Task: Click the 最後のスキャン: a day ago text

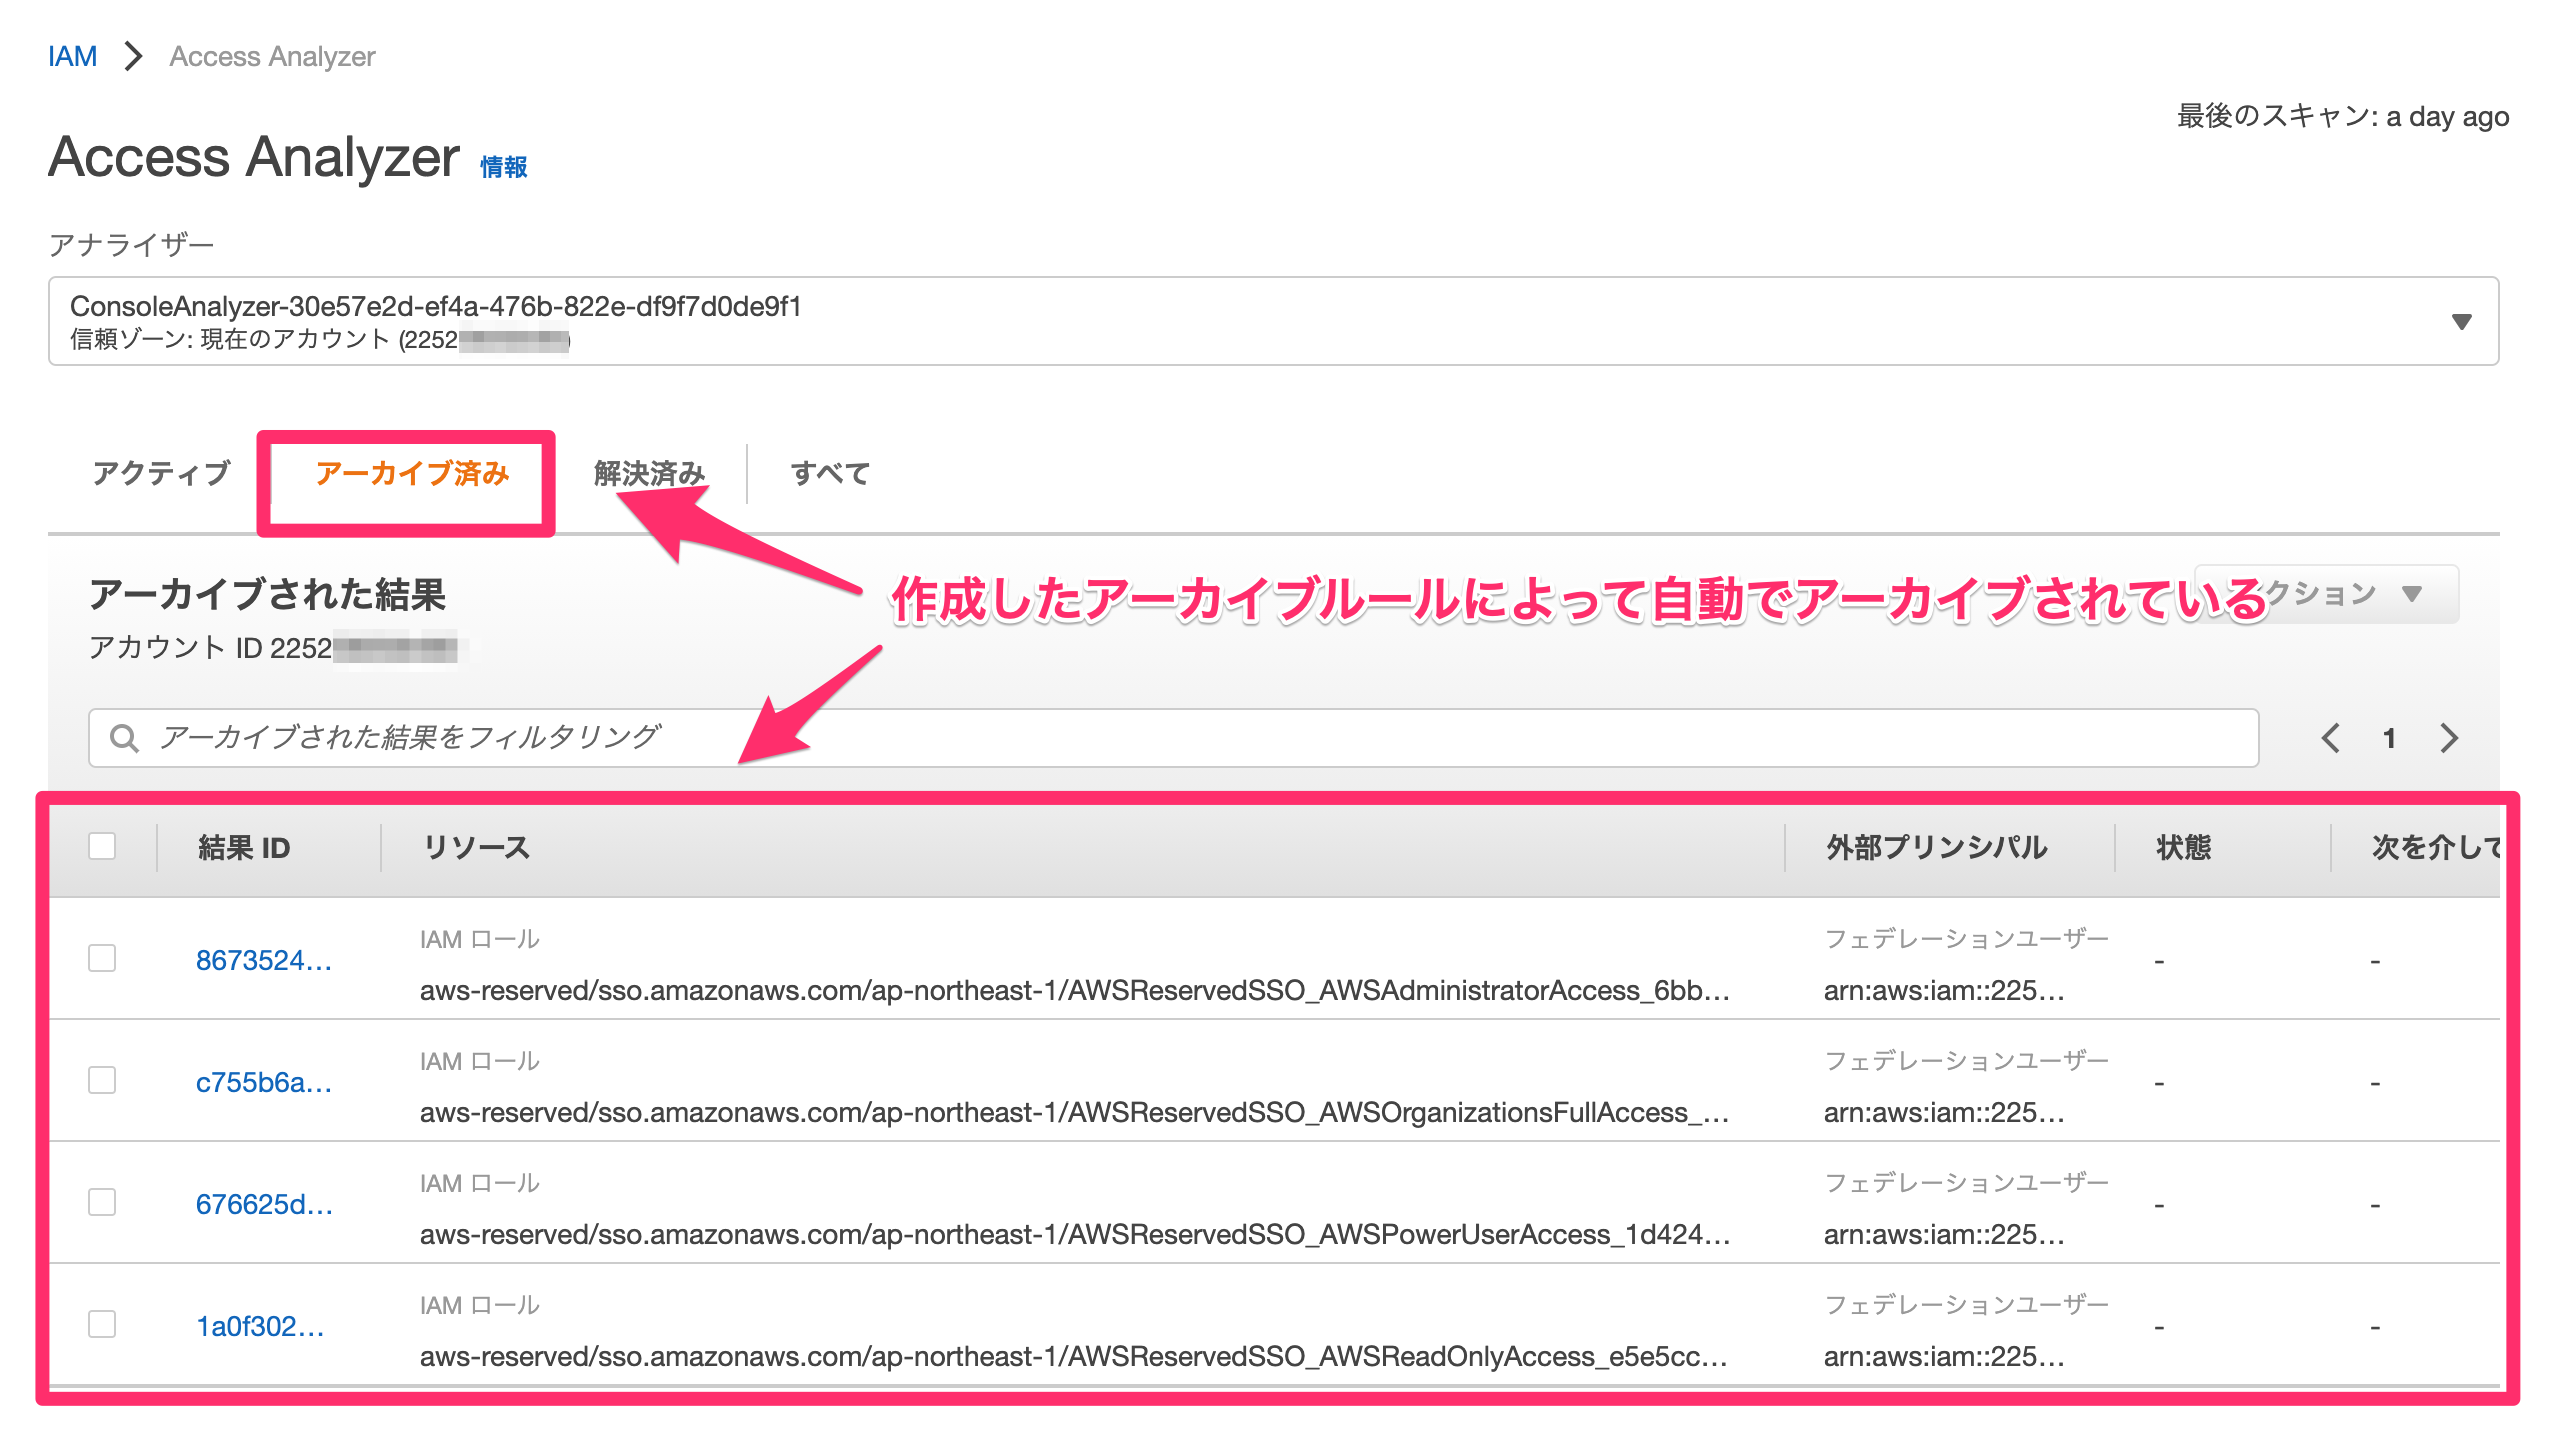Action: 2343,116
